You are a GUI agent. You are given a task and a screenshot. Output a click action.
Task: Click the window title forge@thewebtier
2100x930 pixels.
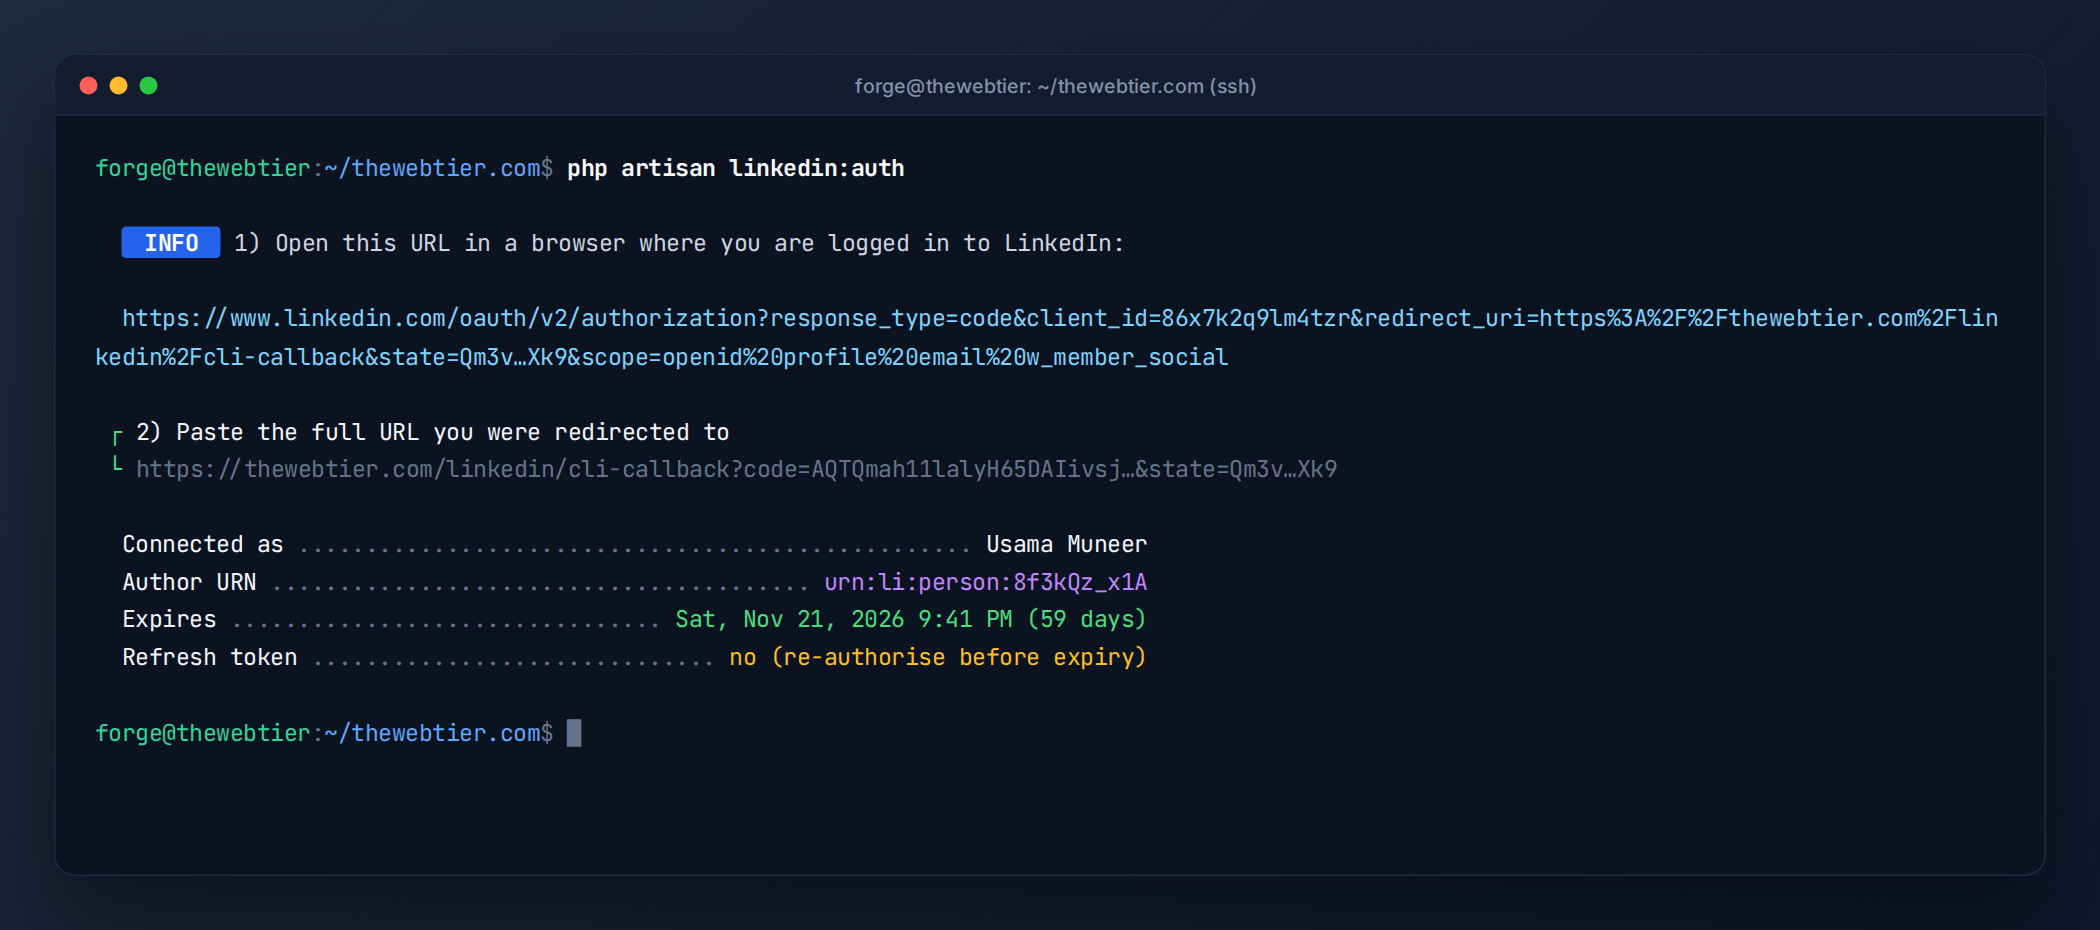pyautogui.click(x=1055, y=87)
